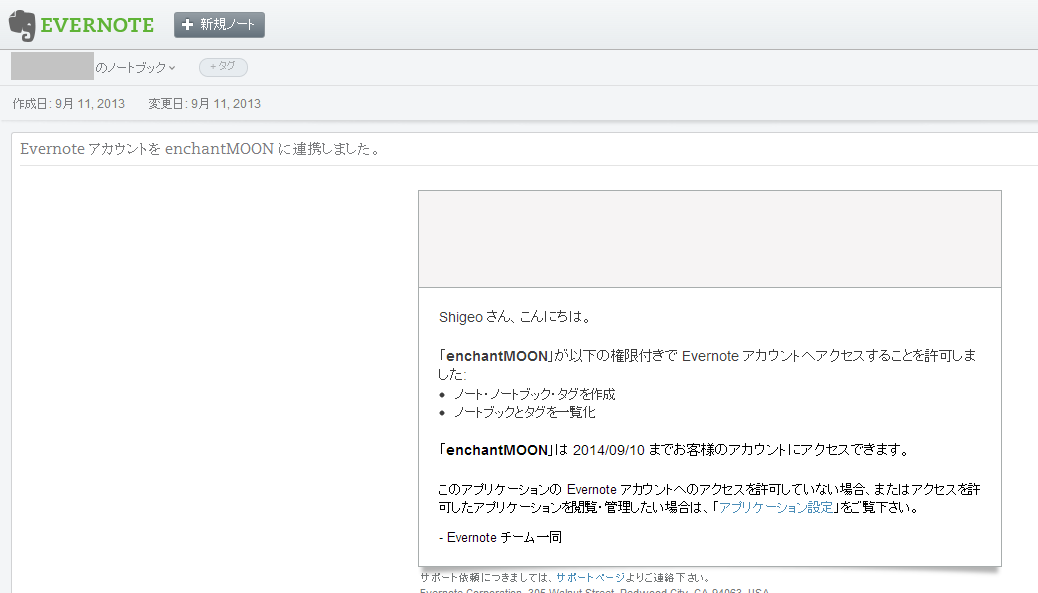
Task: Click bullet ノート・ノートブック・タグを作成
Action: point(535,394)
